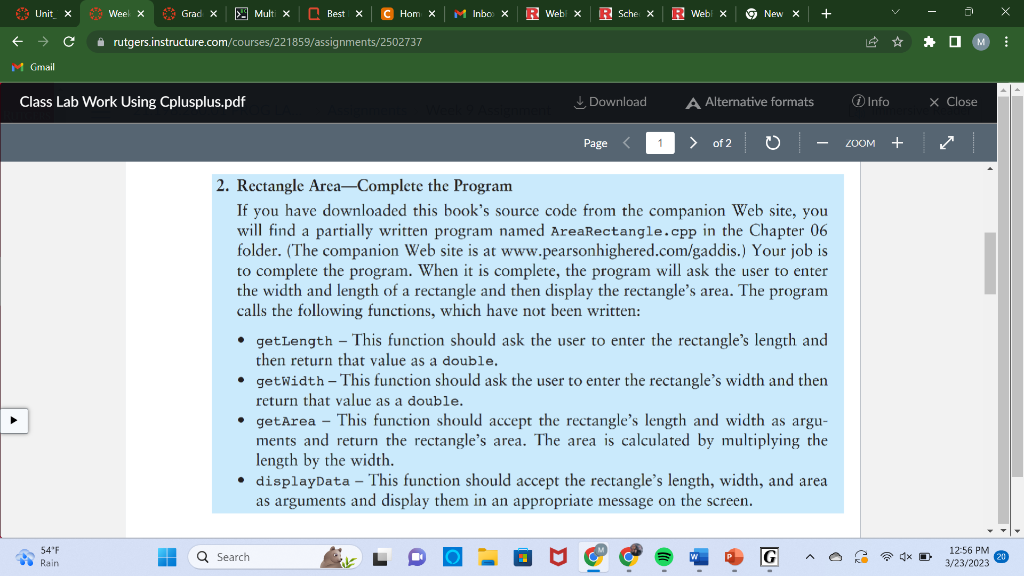Image resolution: width=1024 pixels, height=576 pixels.
Task: Close the PDF preview
Action: 953,102
